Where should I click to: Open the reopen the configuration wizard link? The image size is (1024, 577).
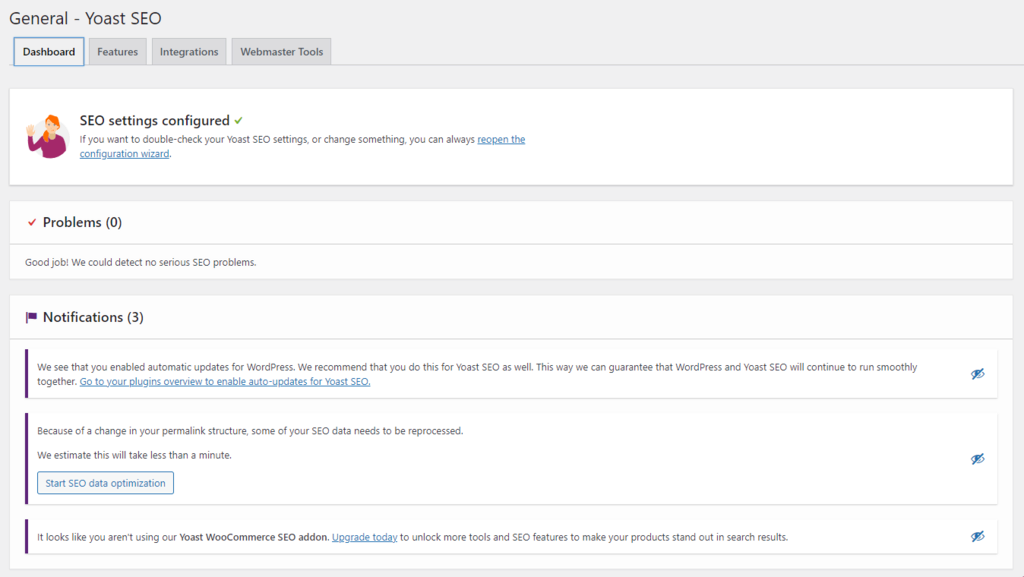pyautogui.click(x=500, y=139)
